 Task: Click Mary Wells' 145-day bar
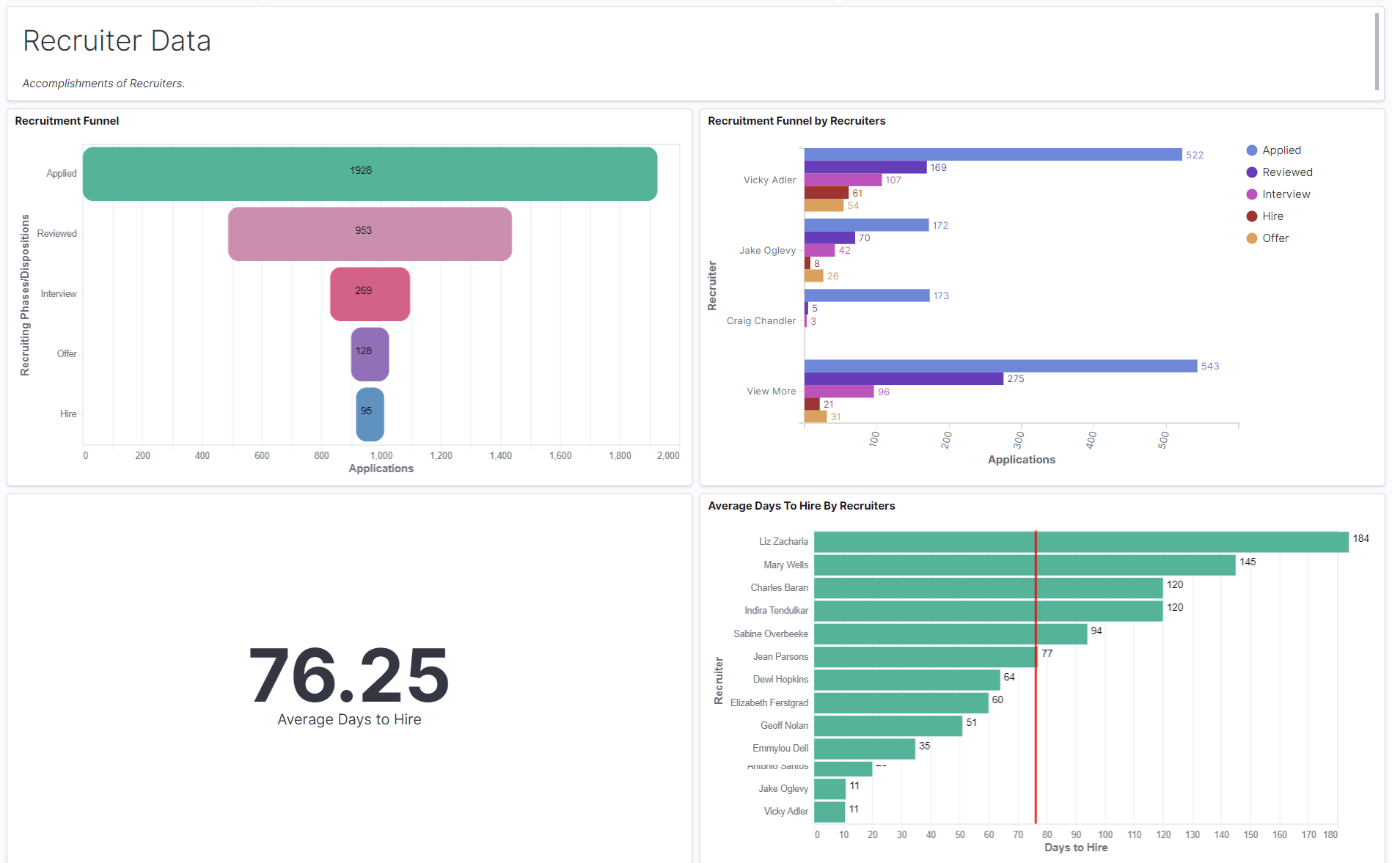click(x=1020, y=563)
